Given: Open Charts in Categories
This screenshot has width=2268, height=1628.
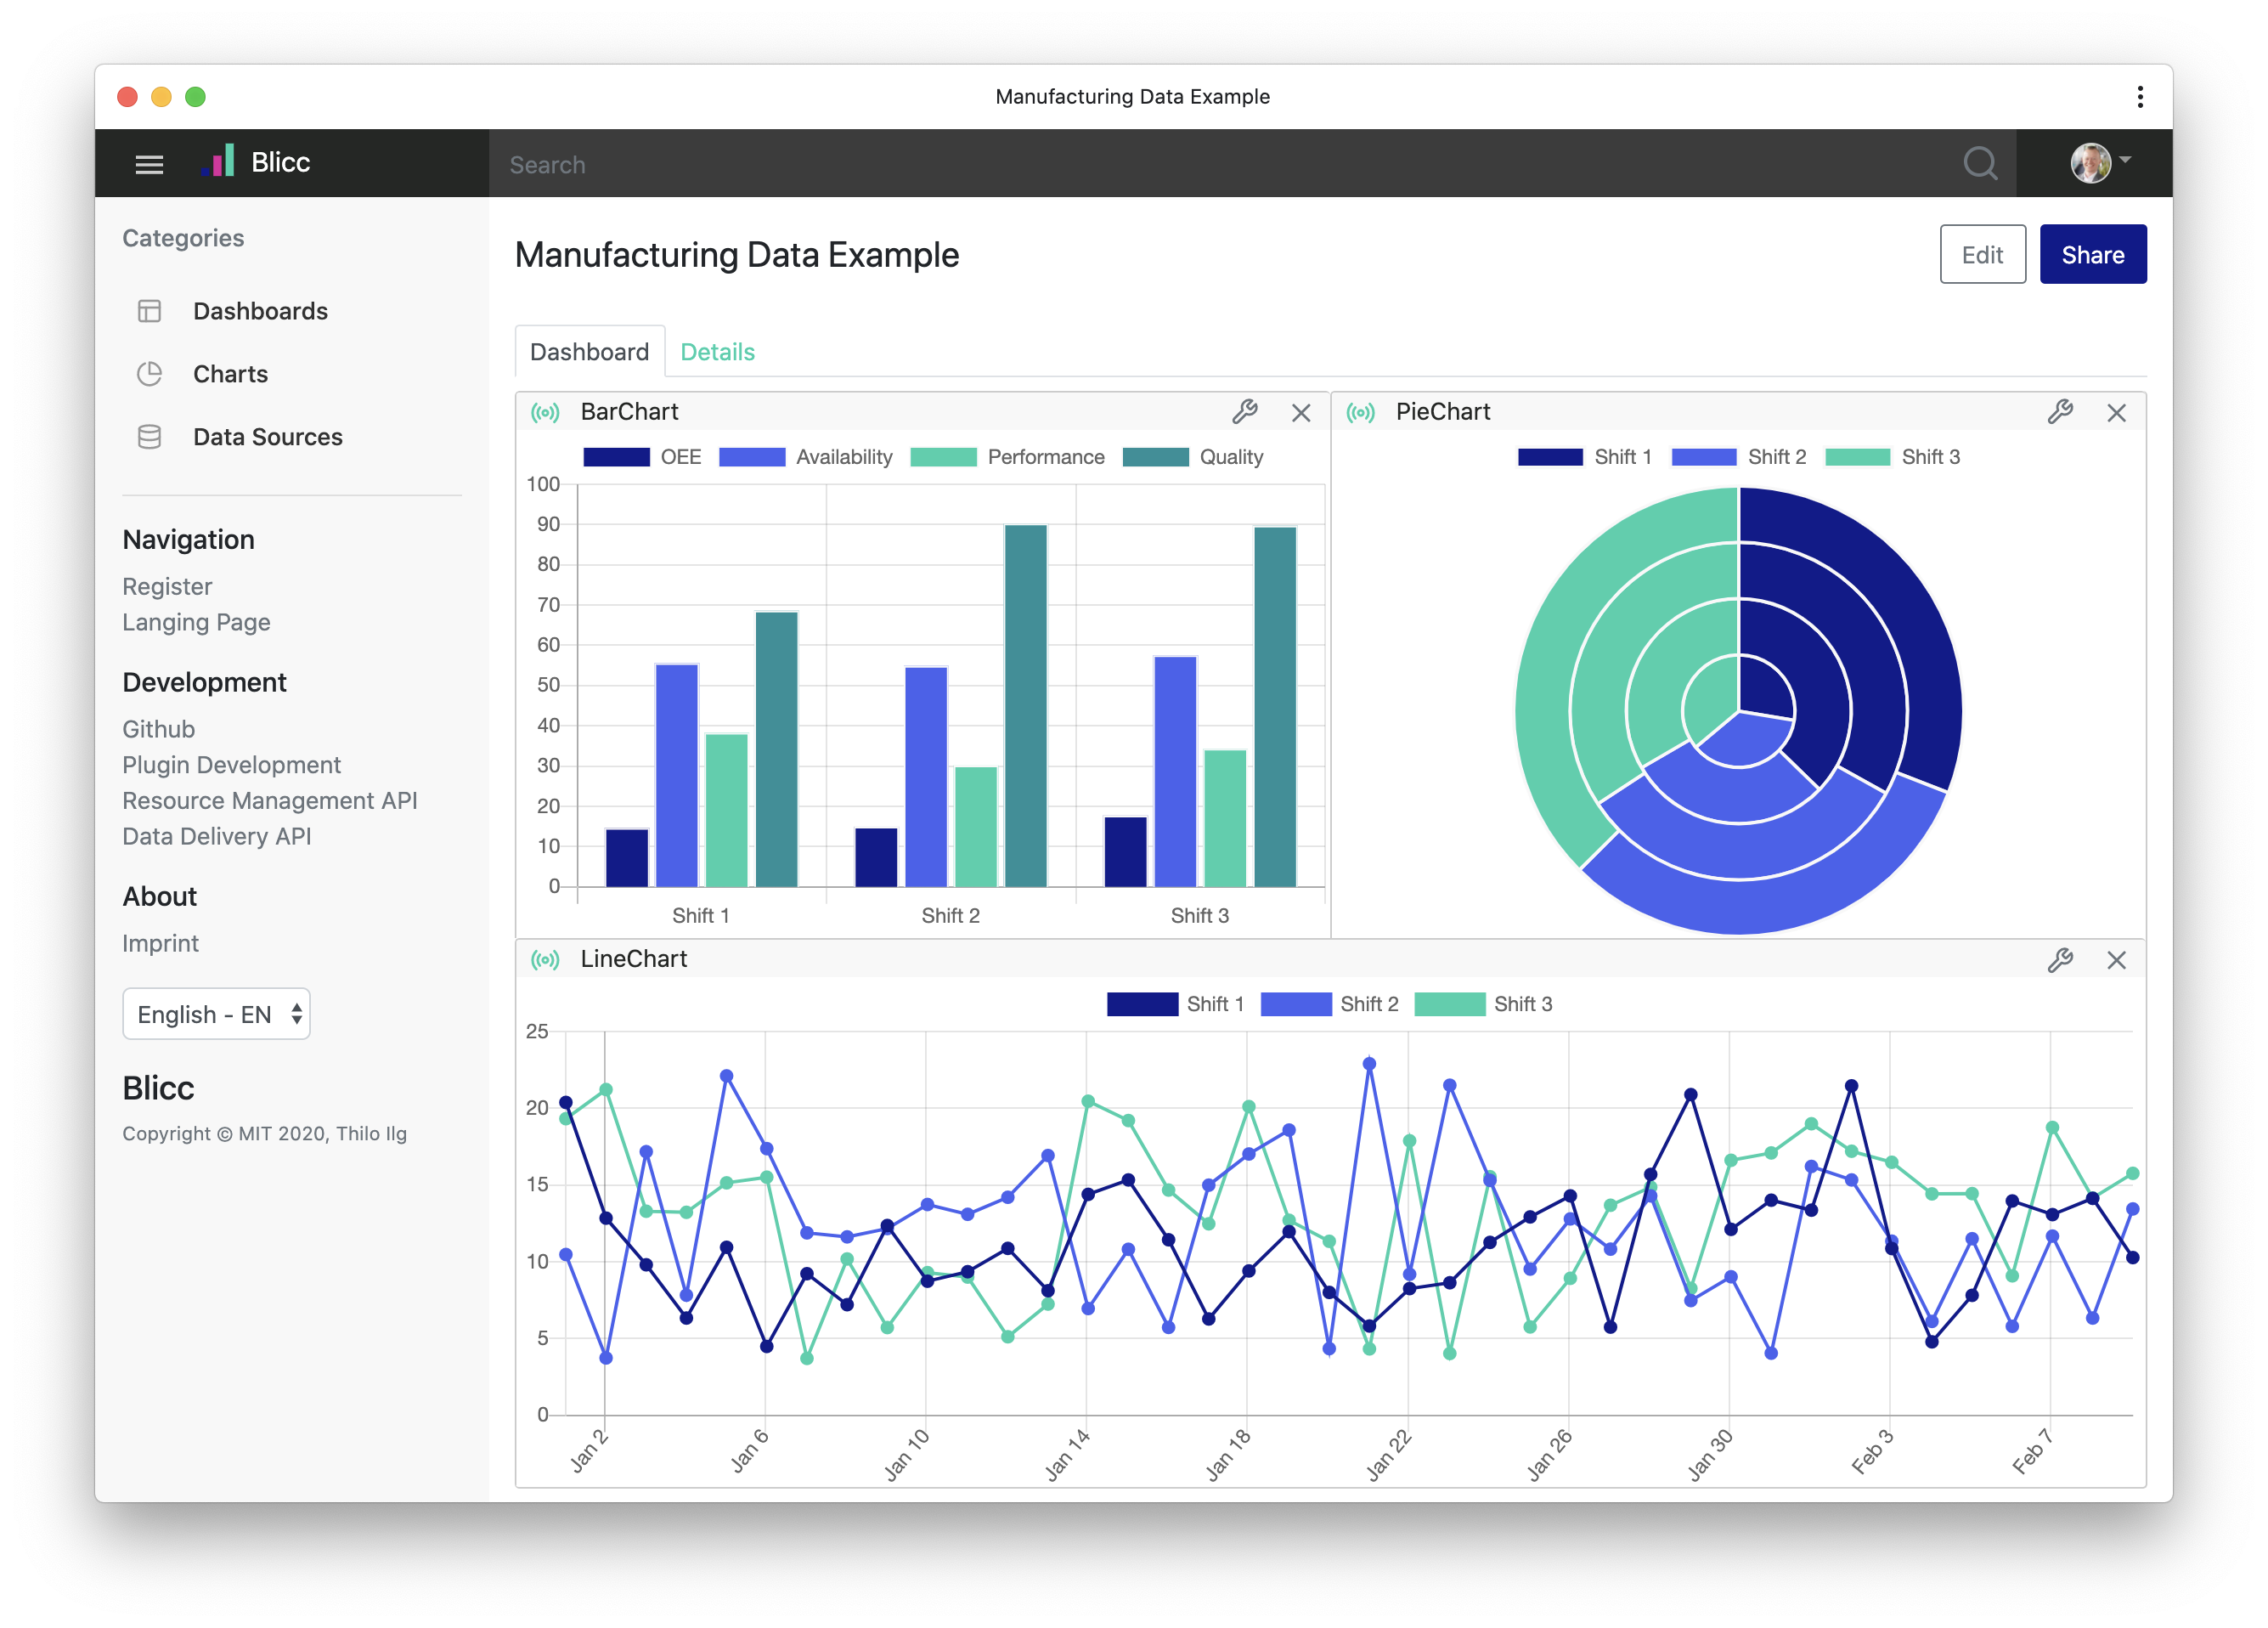Looking at the screenshot, I should [x=230, y=374].
